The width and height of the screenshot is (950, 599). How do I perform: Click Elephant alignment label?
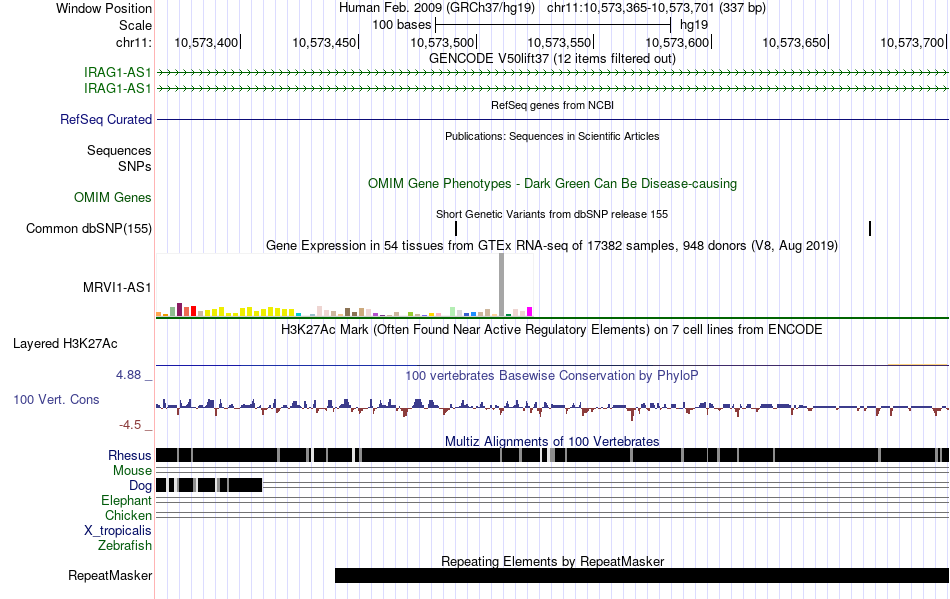[126, 500]
